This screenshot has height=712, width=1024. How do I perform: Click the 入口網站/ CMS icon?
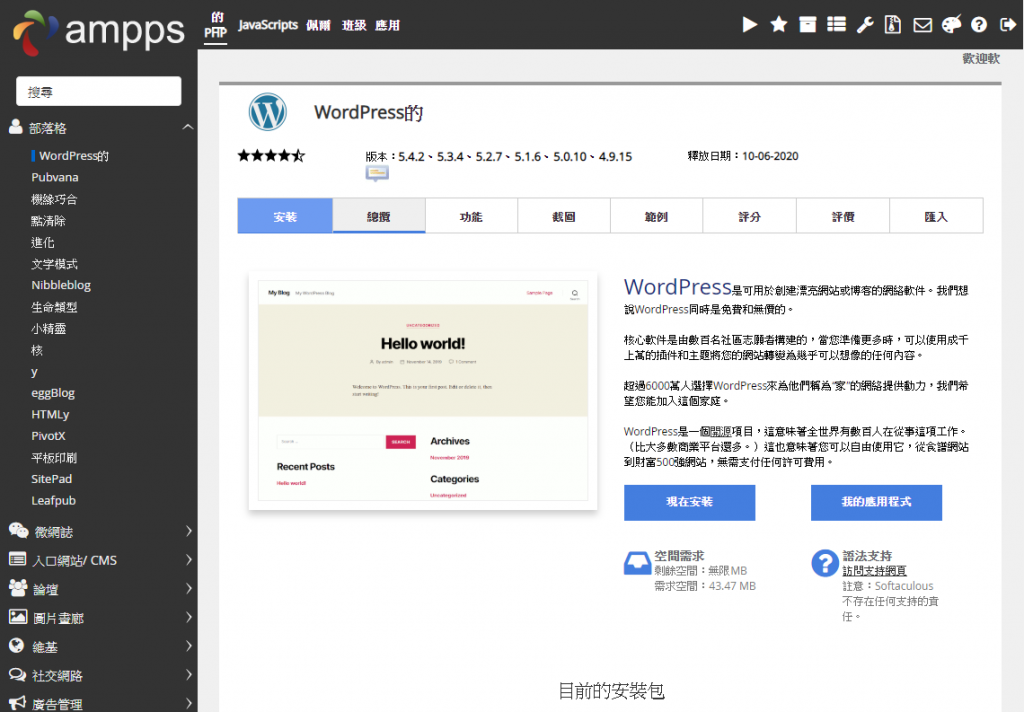18,559
